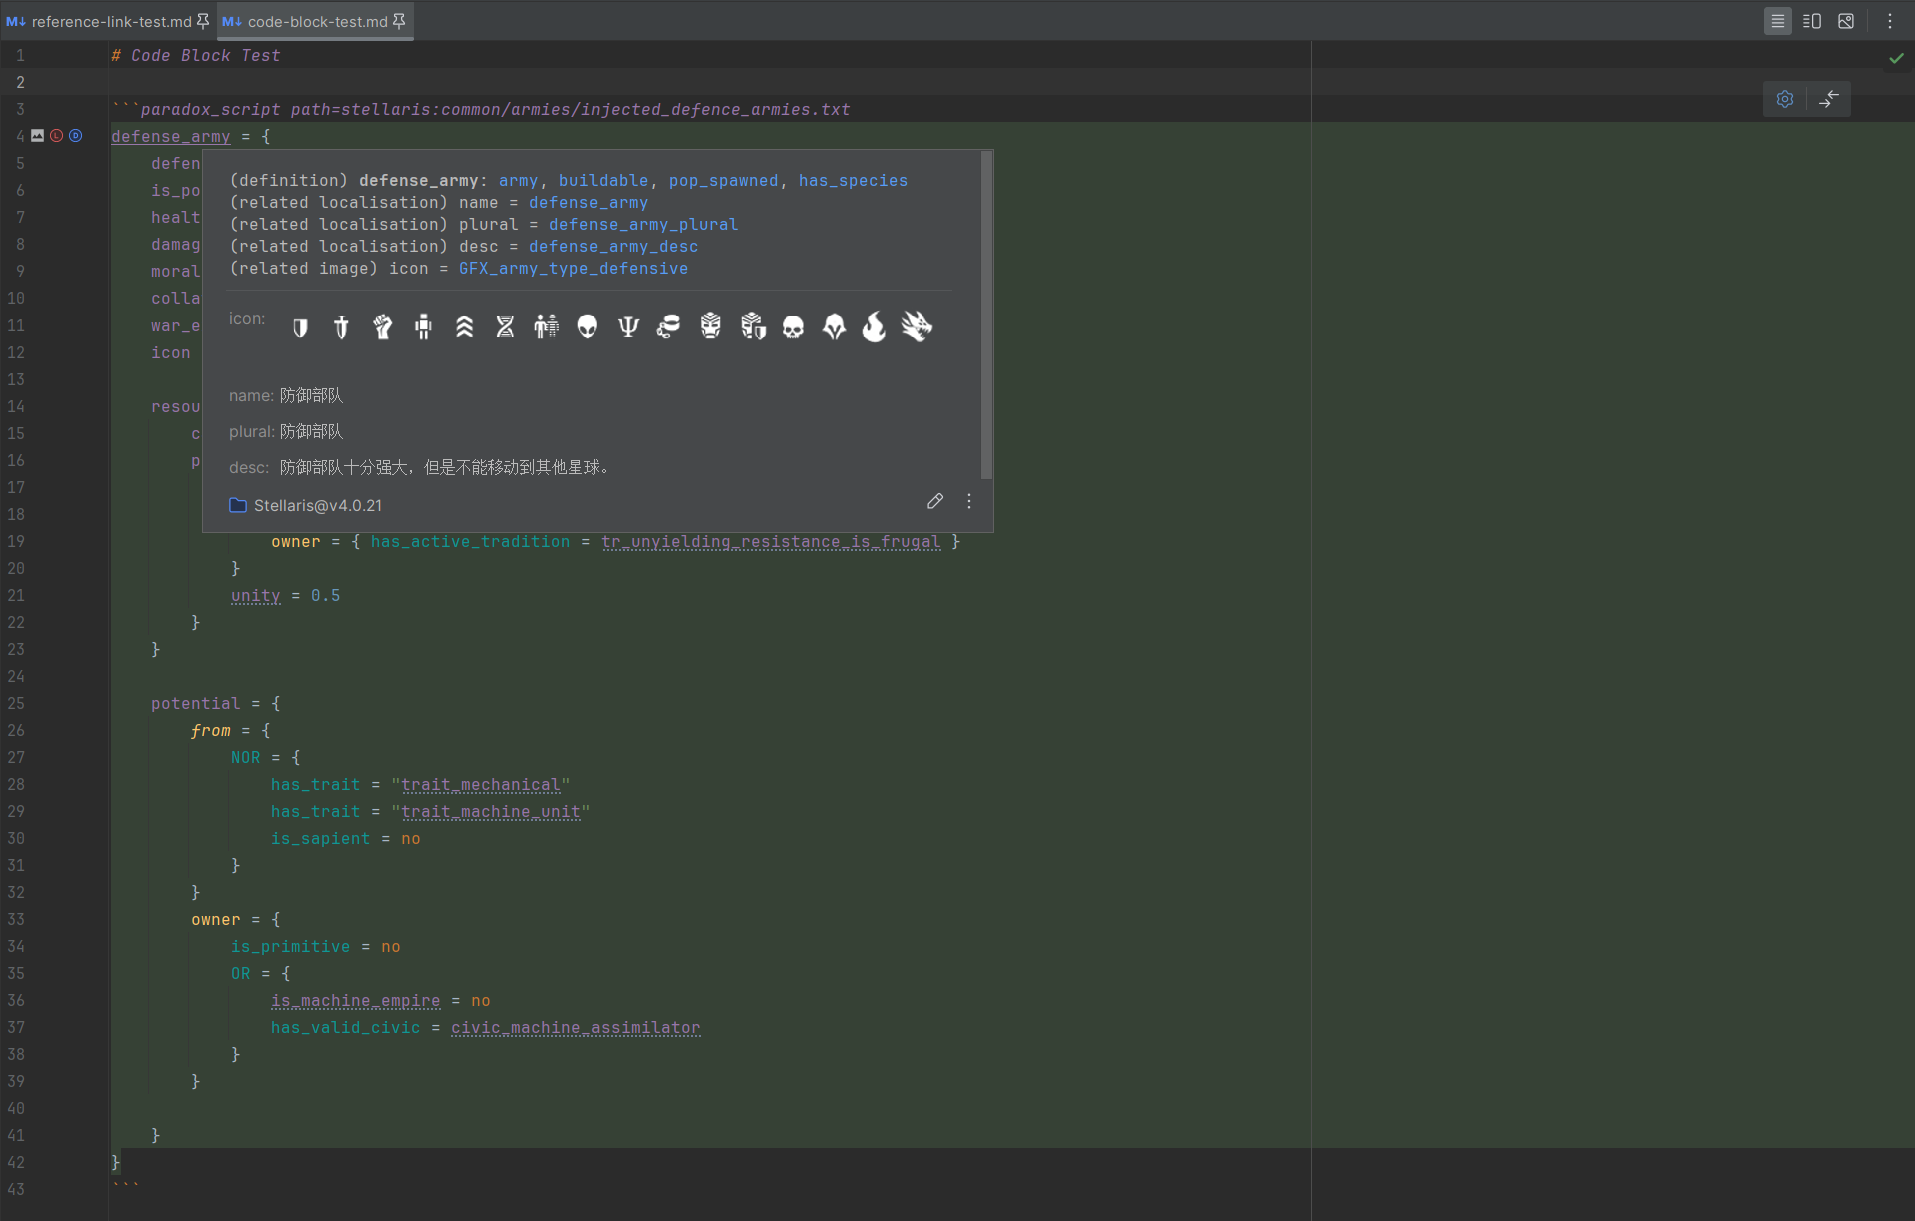Click the sword icon in the doc popup
Viewport: 1915px width, 1221px height.
(341, 327)
